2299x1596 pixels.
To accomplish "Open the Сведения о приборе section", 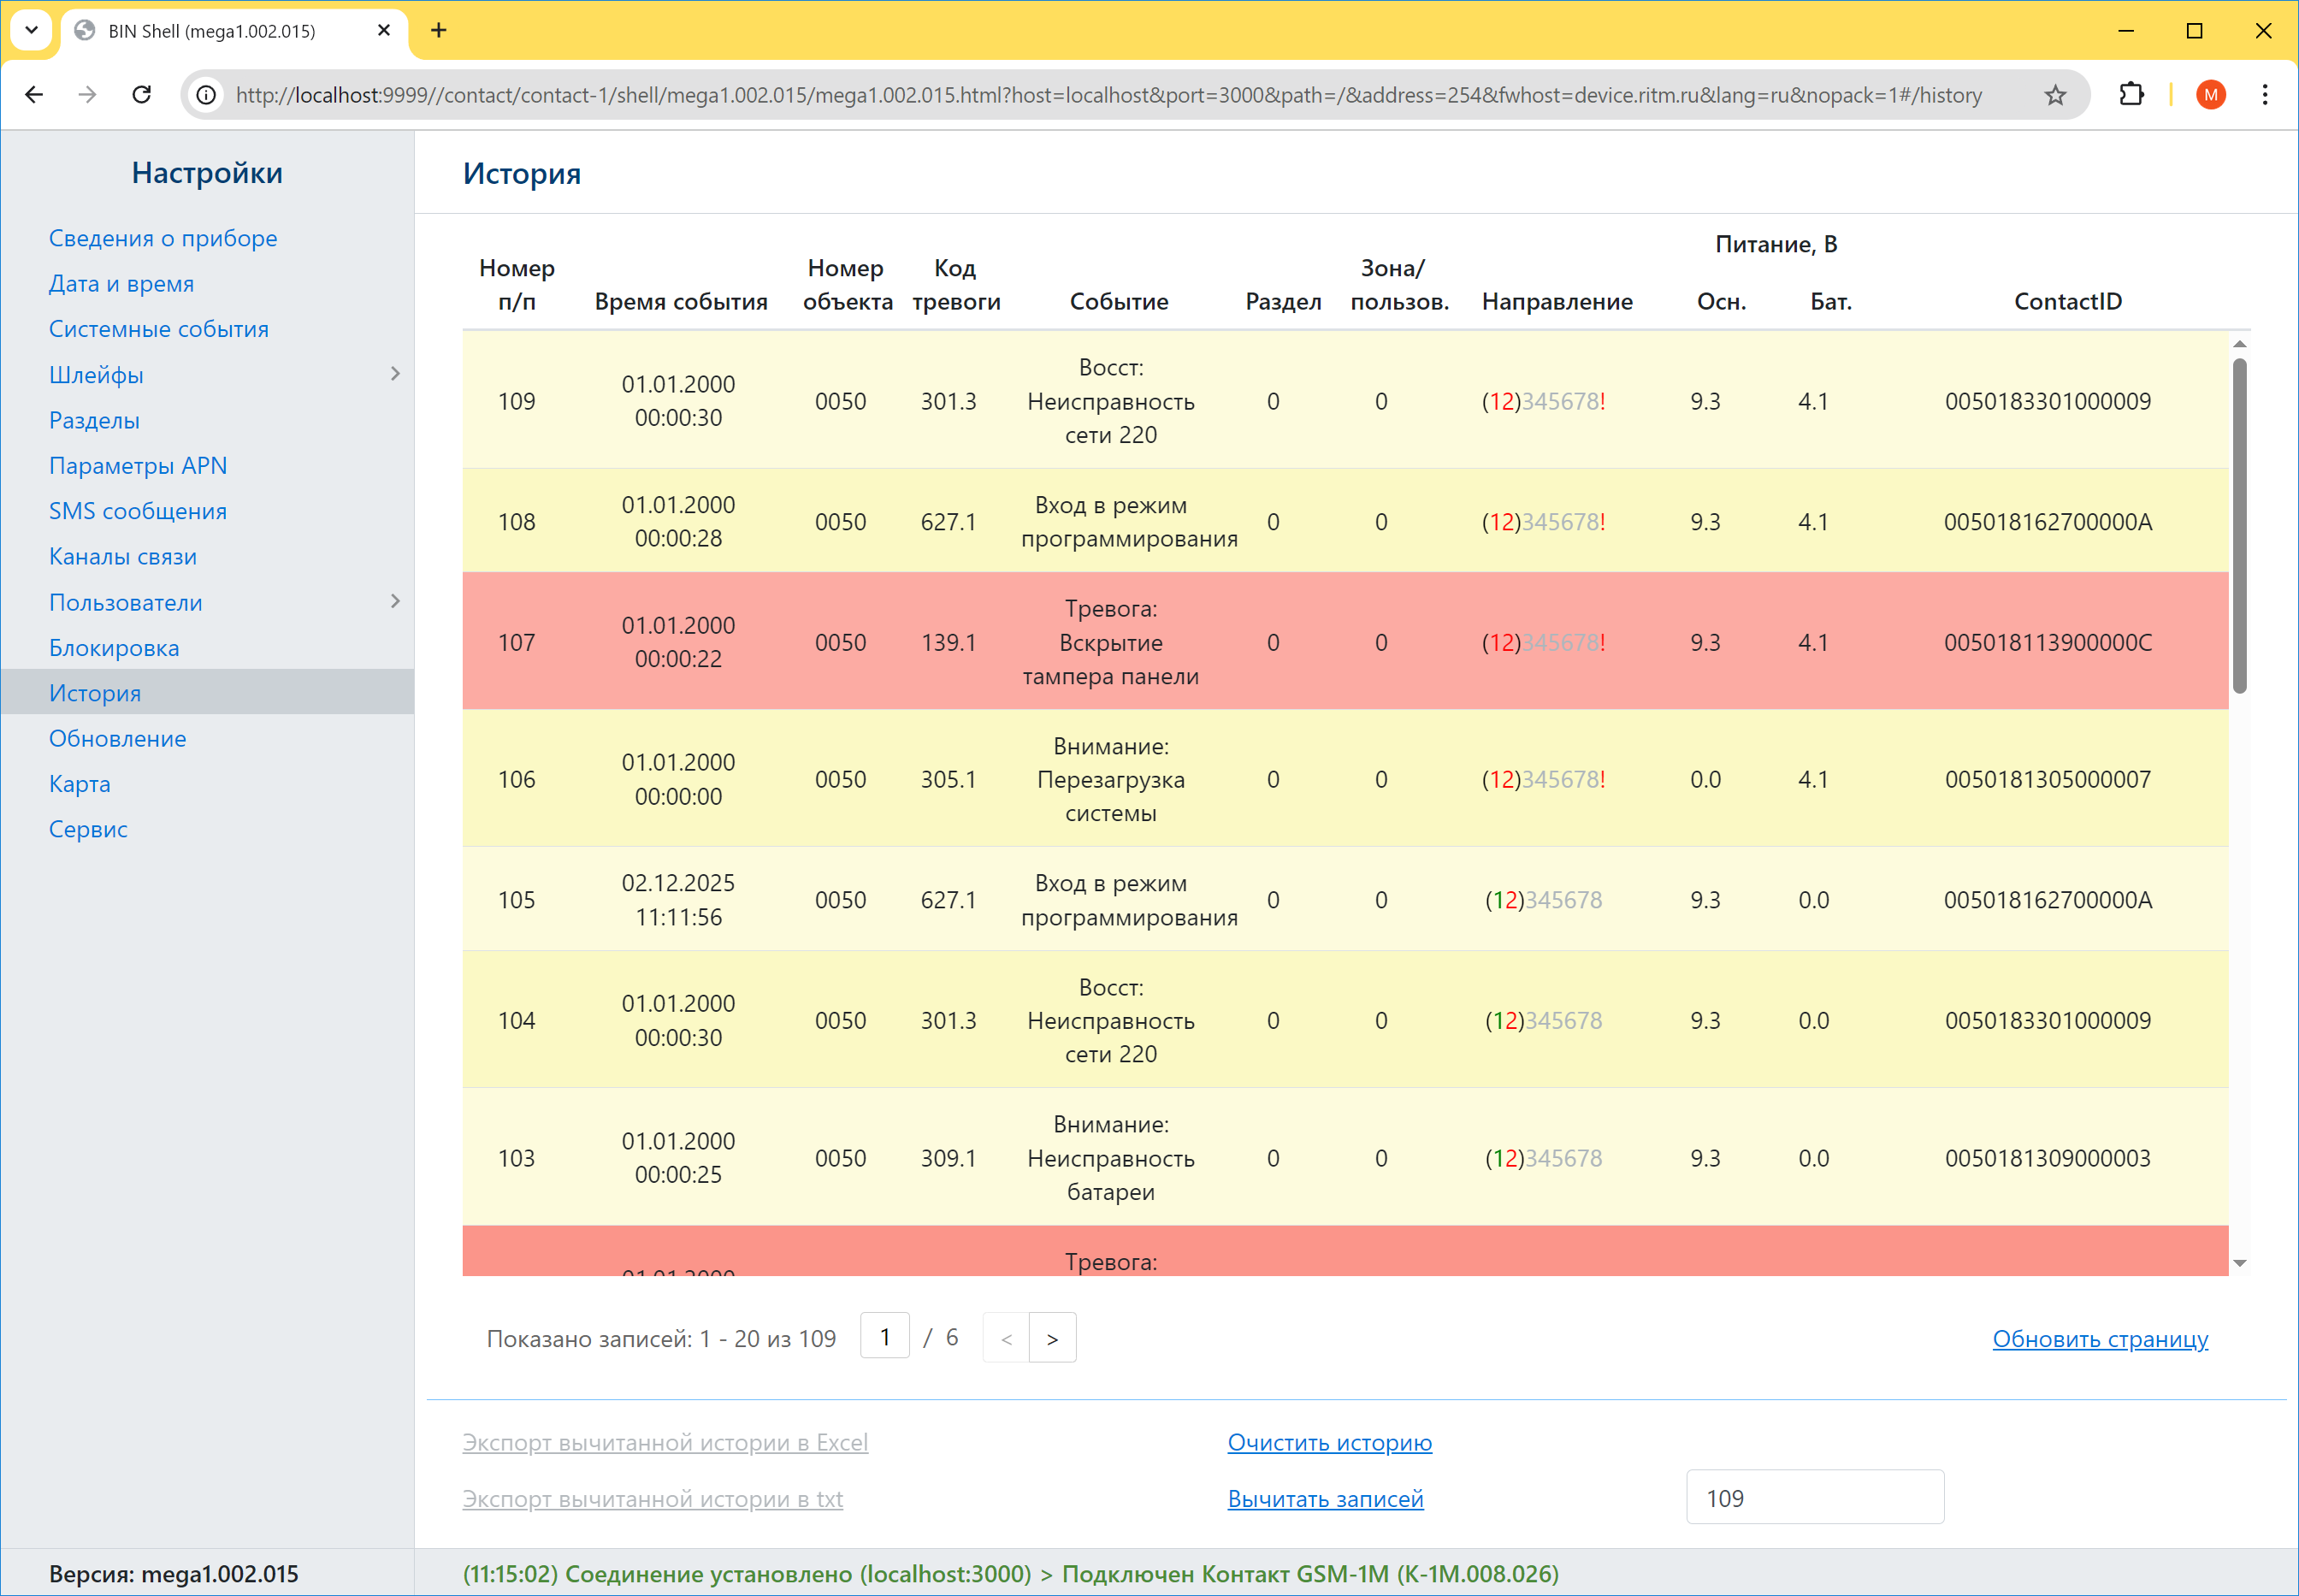I will pyautogui.click(x=163, y=238).
